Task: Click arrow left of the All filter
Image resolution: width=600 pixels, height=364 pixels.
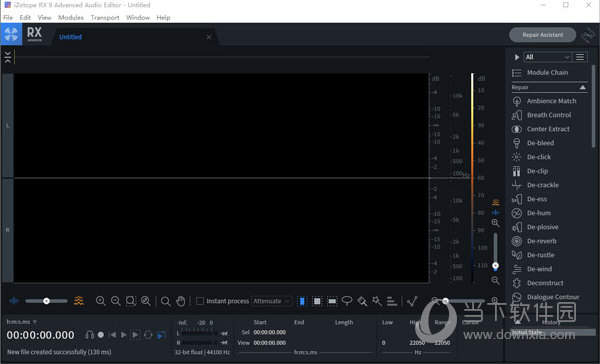Action: point(517,57)
